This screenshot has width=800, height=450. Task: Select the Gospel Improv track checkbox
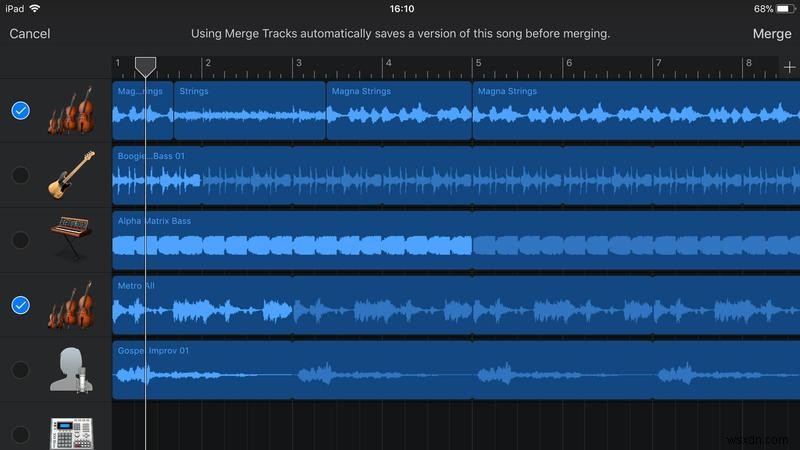point(20,370)
